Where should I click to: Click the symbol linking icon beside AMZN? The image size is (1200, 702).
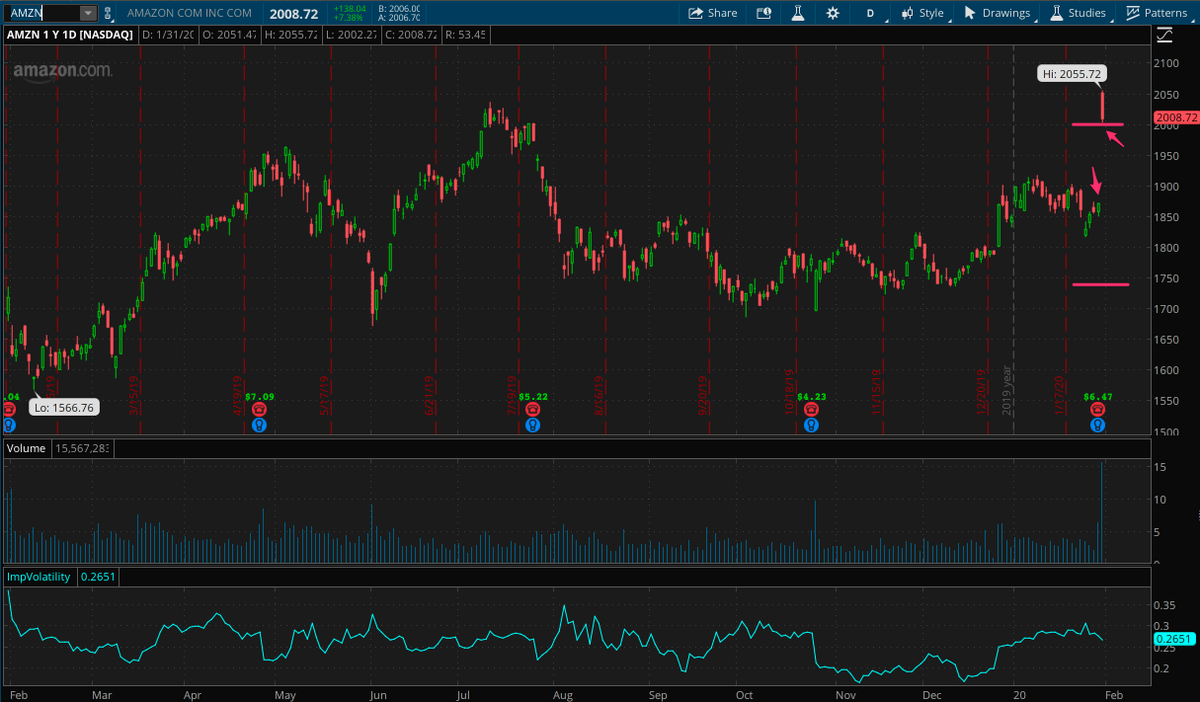(x=108, y=13)
